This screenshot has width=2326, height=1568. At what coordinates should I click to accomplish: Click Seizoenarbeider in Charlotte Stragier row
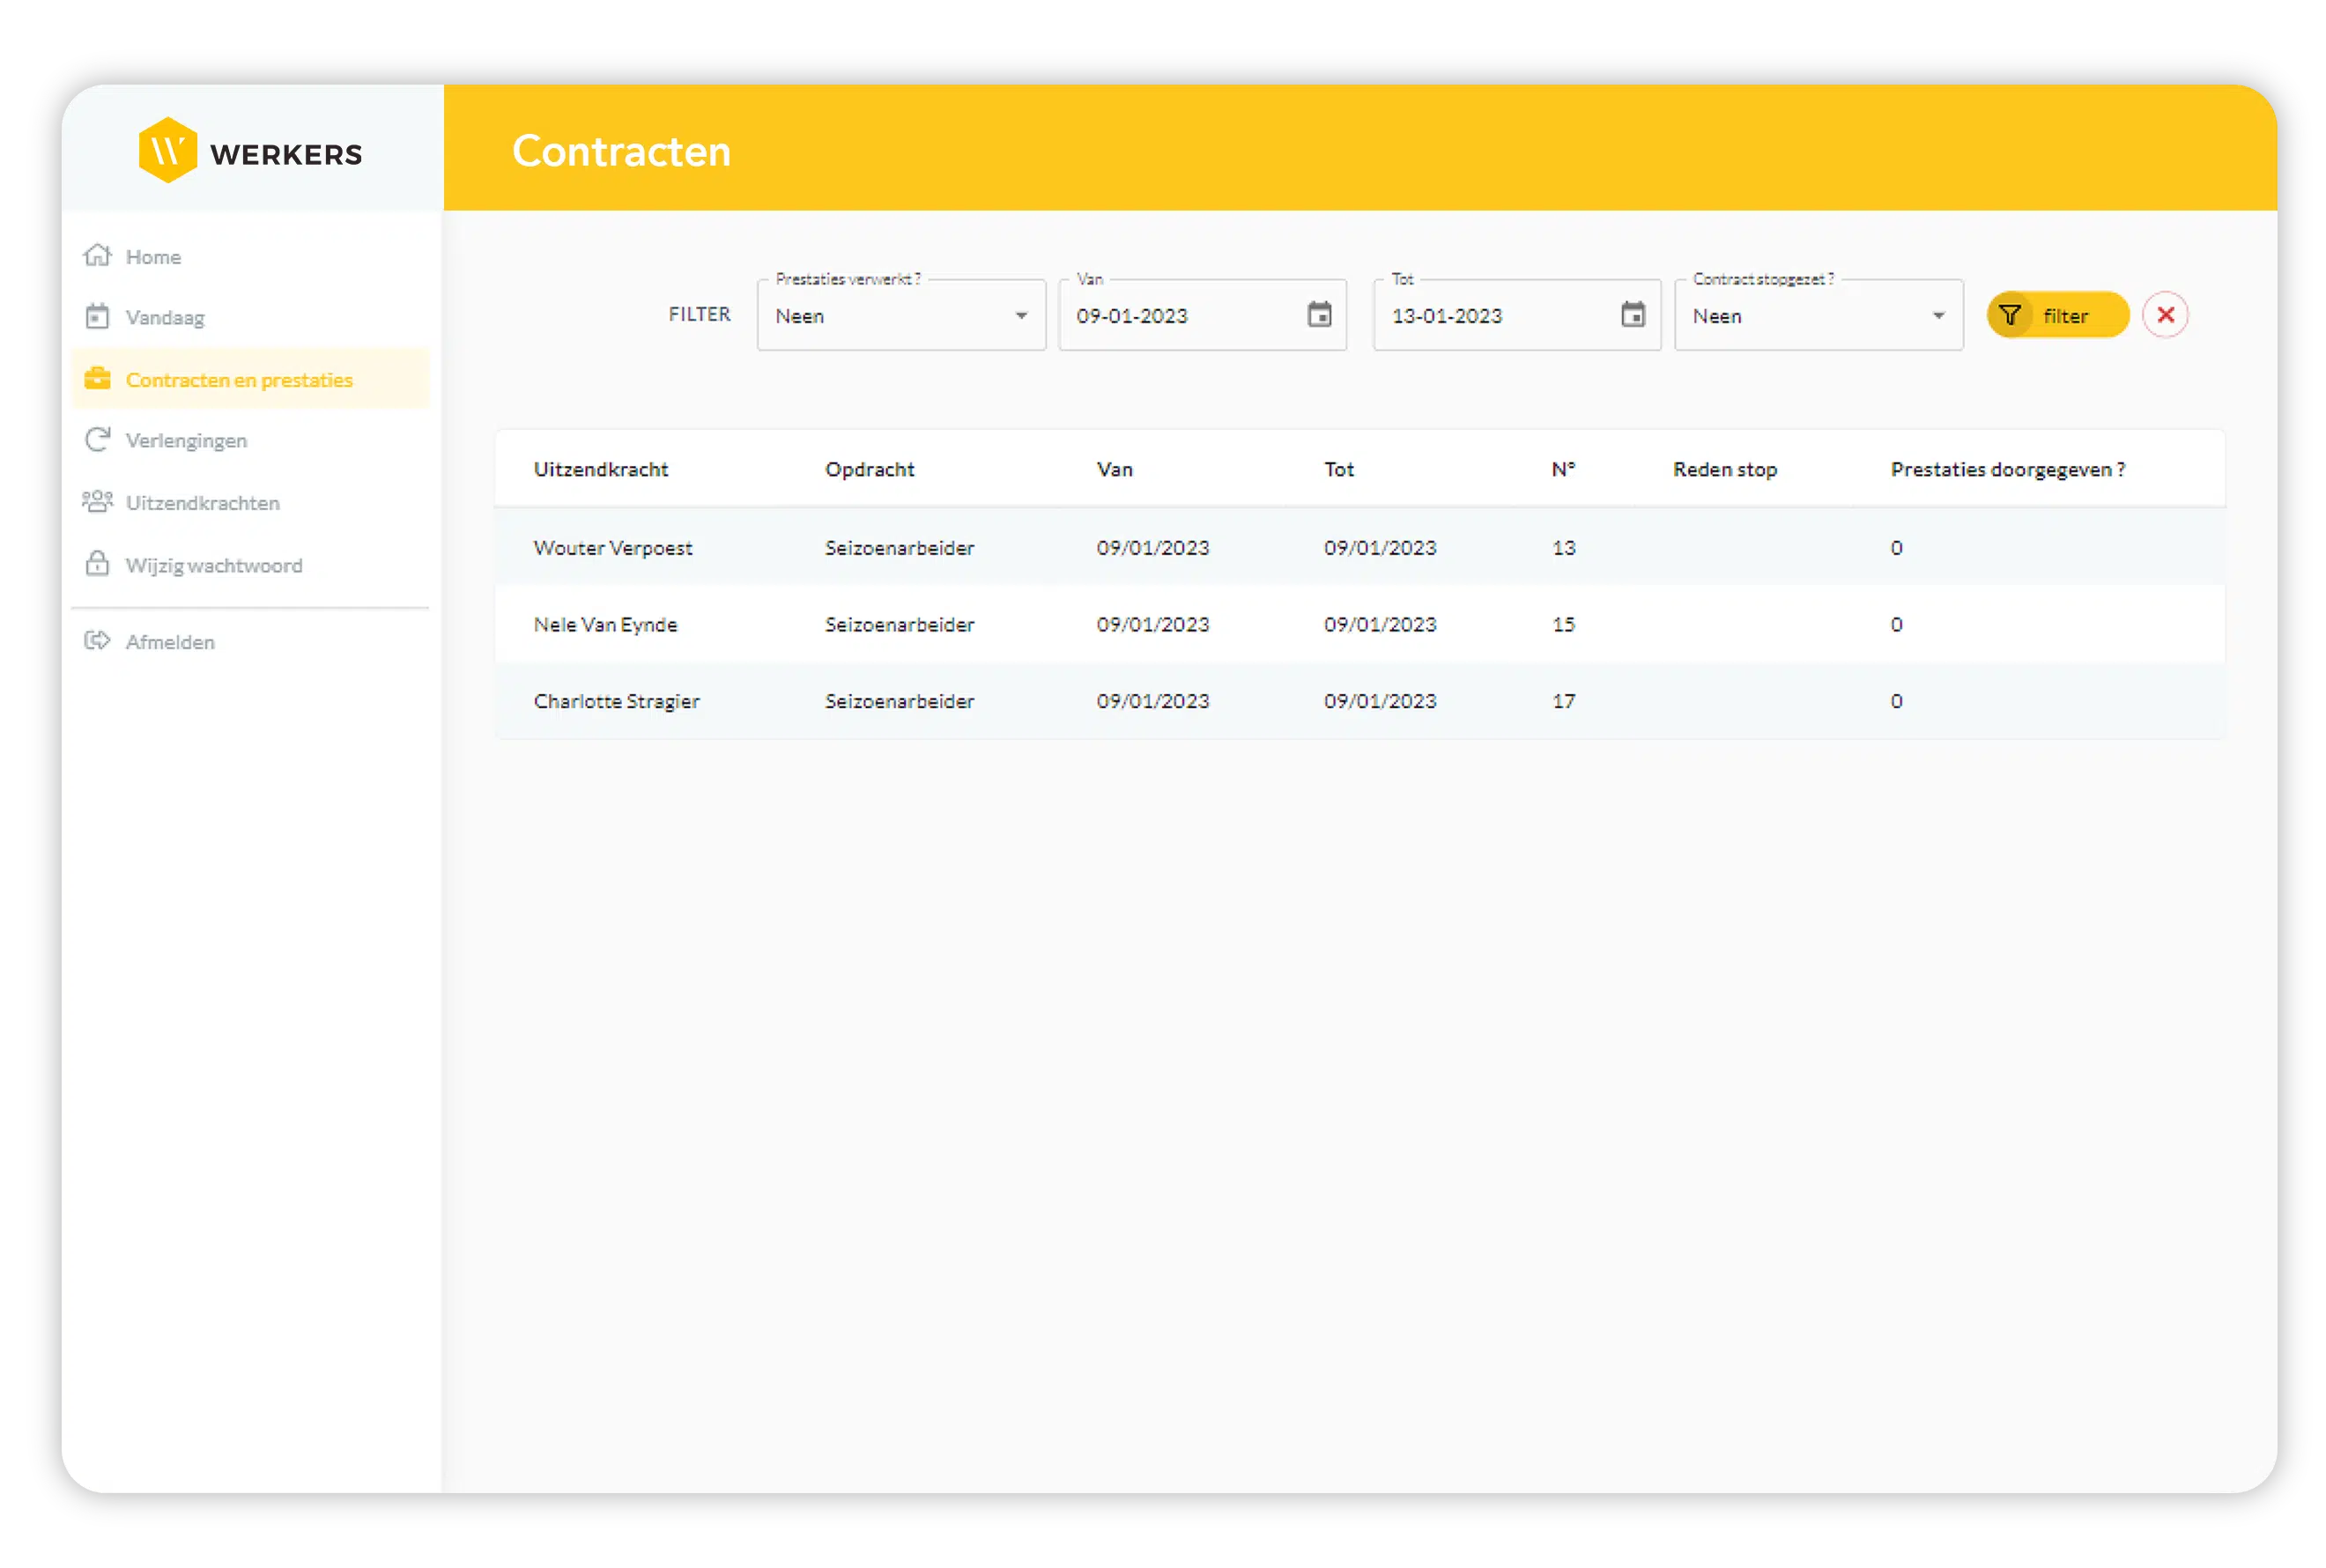point(898,701)
